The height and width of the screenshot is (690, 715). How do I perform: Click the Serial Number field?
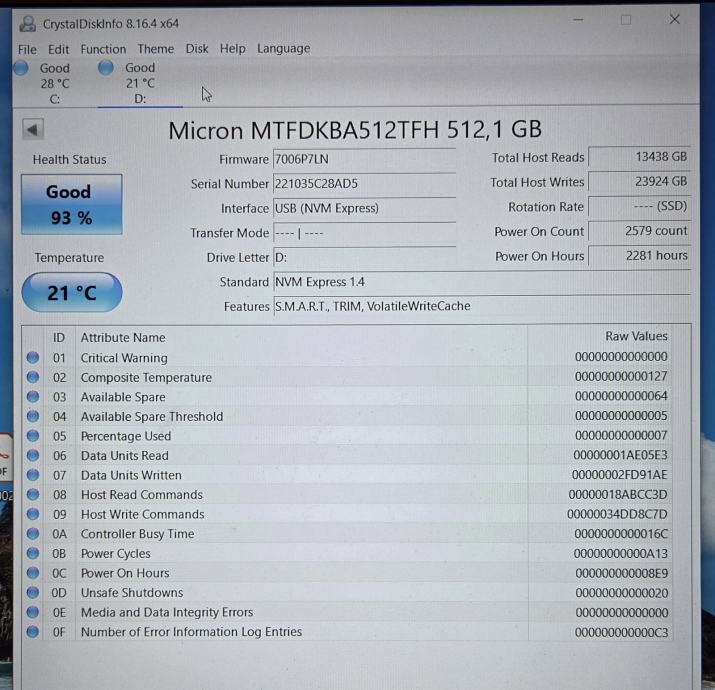(364, 184)
